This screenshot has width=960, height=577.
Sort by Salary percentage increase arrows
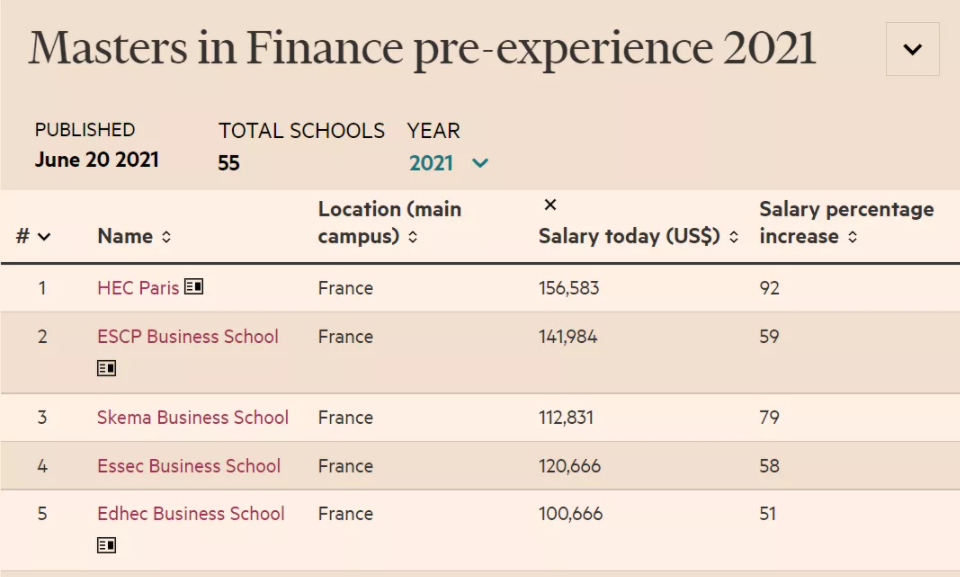852,238
